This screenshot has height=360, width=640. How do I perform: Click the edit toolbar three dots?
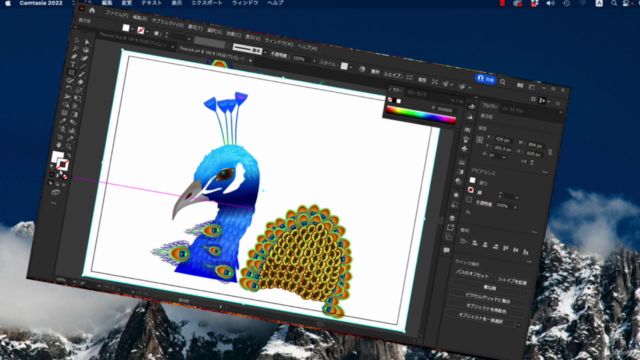[54, 202]
